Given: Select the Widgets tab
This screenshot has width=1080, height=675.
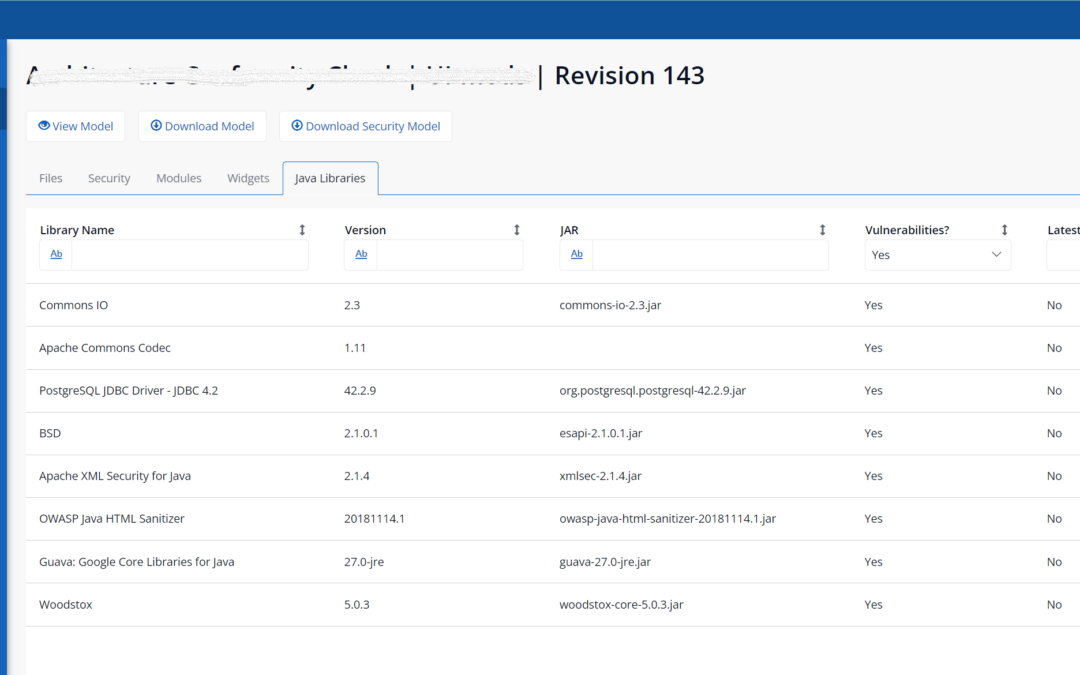Looking at the screenshot, I should click(x=248, y=178).
